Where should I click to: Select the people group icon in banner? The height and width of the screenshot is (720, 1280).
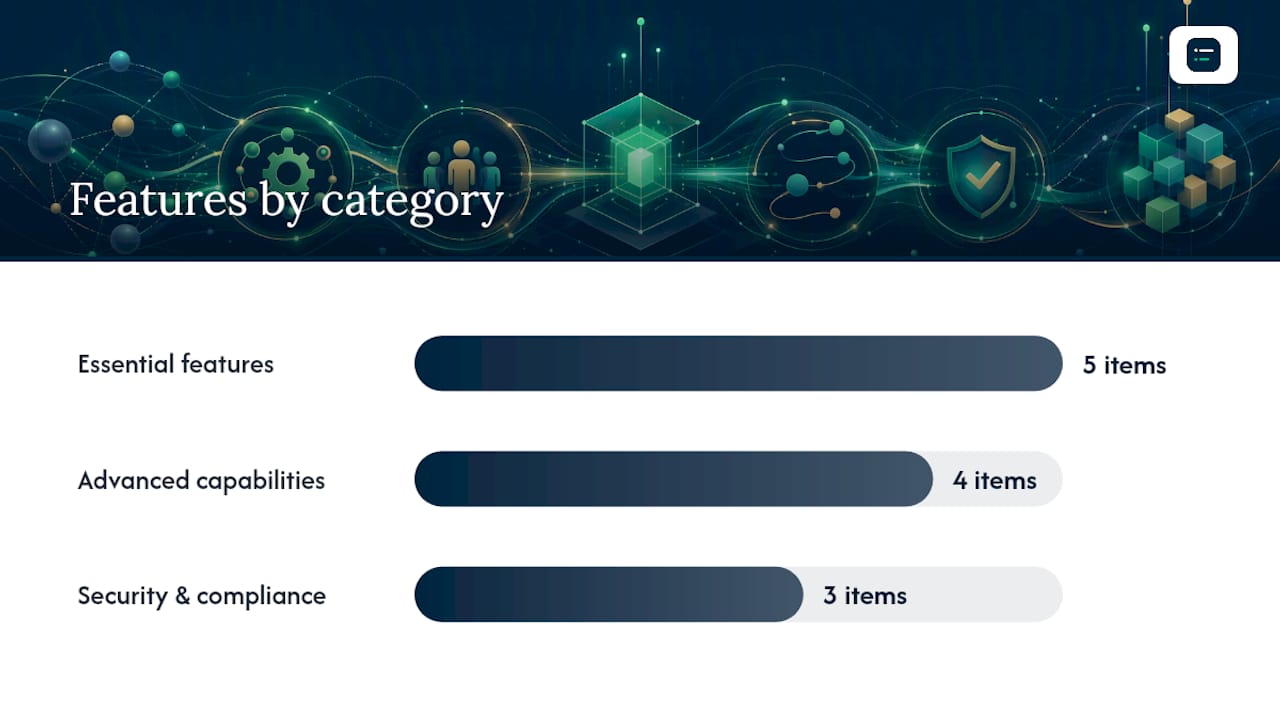(462, 165)
